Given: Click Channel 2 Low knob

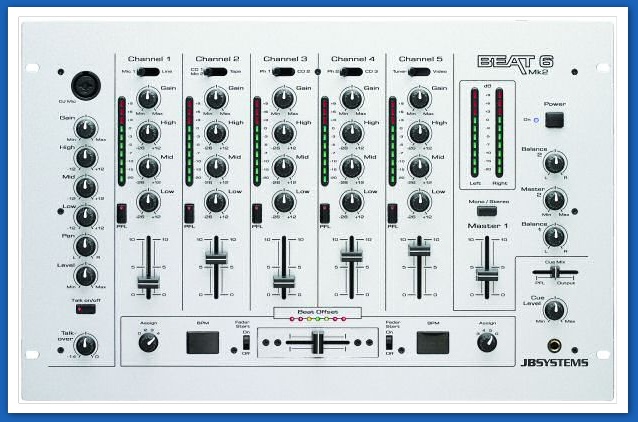Looking at the screenshot, I should [216, 201].
